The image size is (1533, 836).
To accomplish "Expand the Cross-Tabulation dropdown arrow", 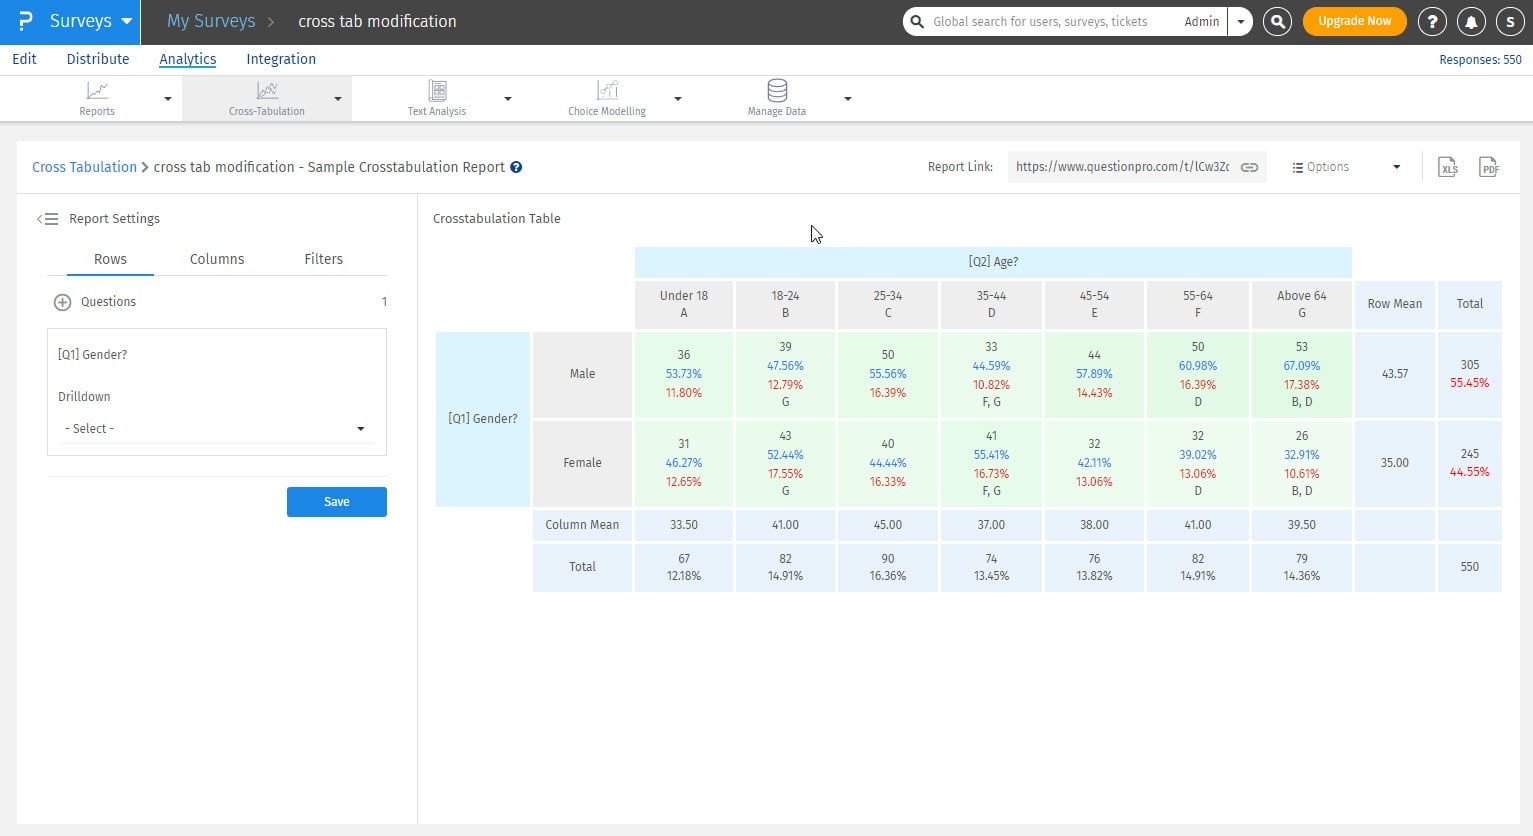I will click(338, 99).
